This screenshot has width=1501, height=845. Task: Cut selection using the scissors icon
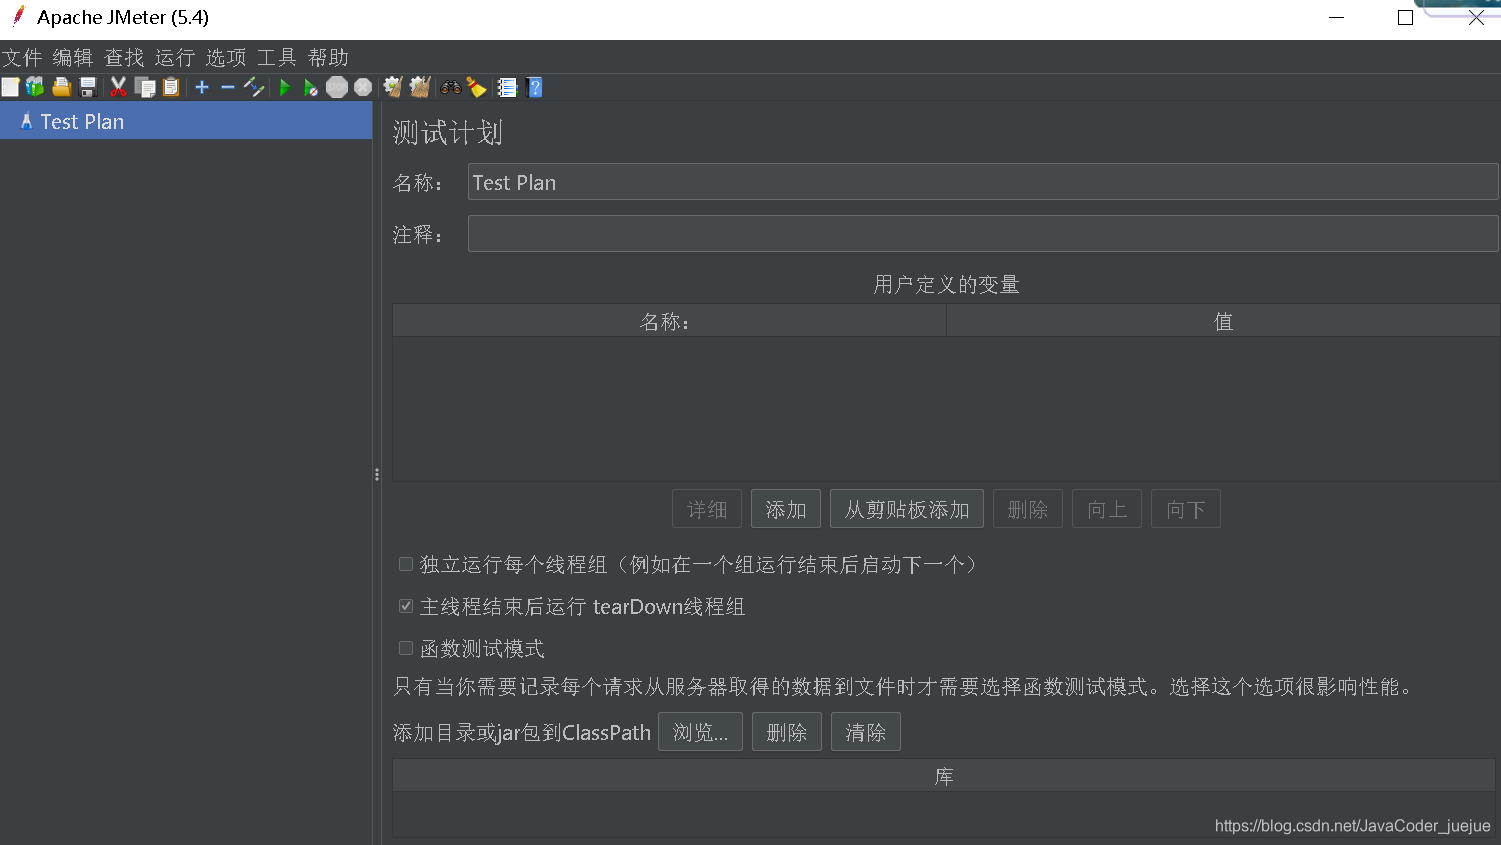[118, 87]
